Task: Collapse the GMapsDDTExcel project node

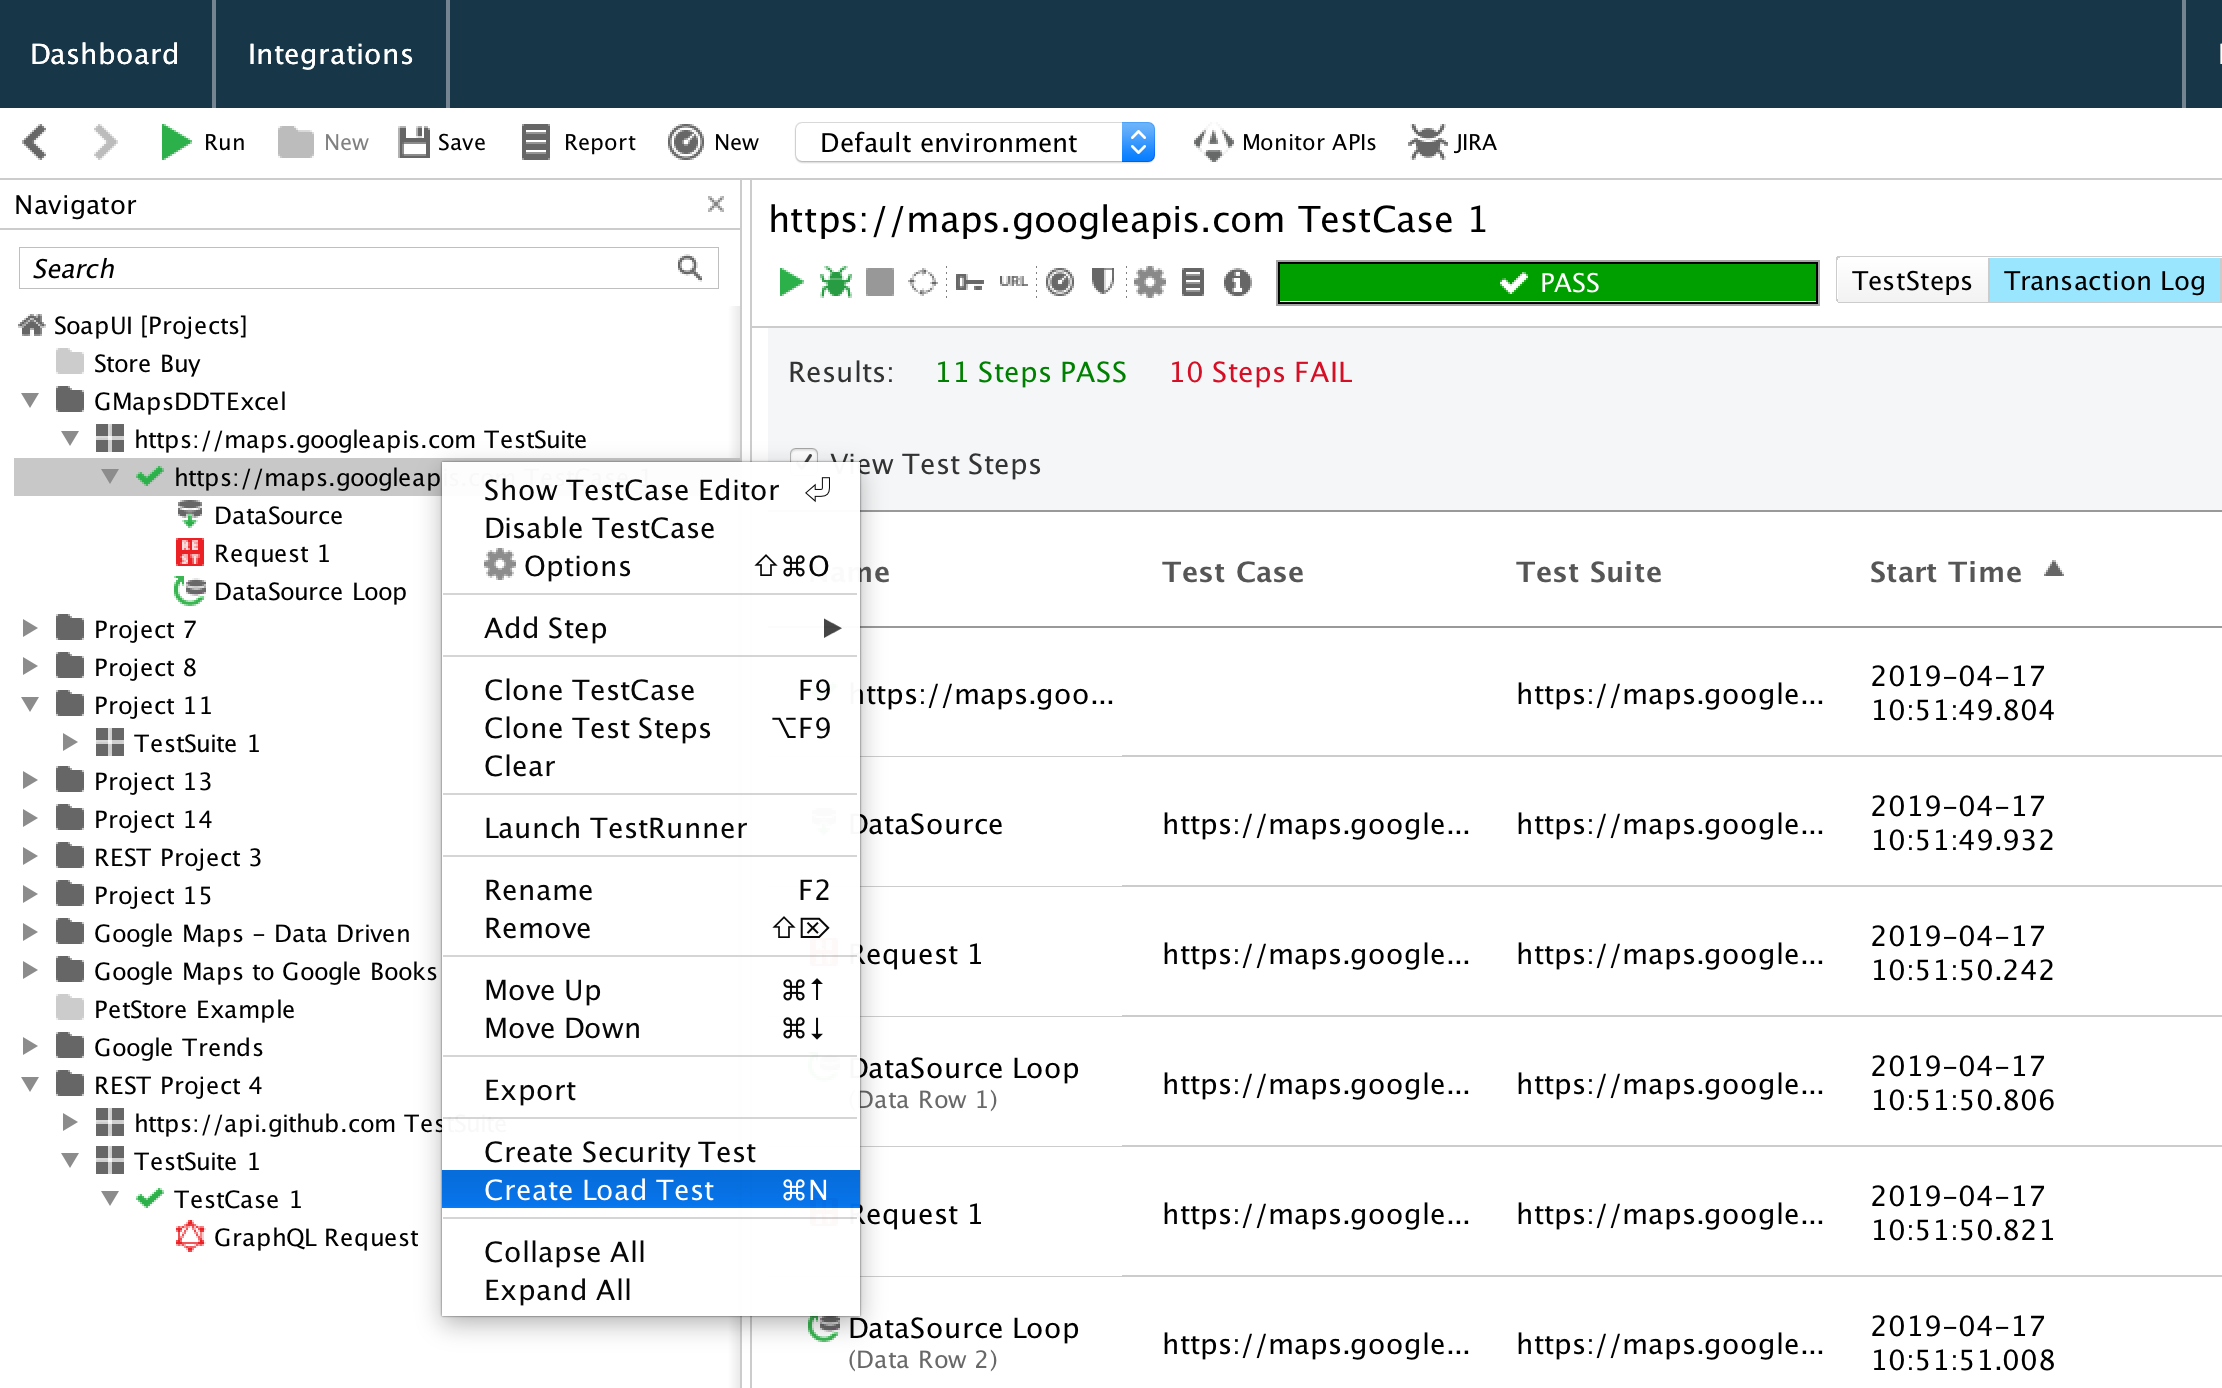Action: [30, 401]
